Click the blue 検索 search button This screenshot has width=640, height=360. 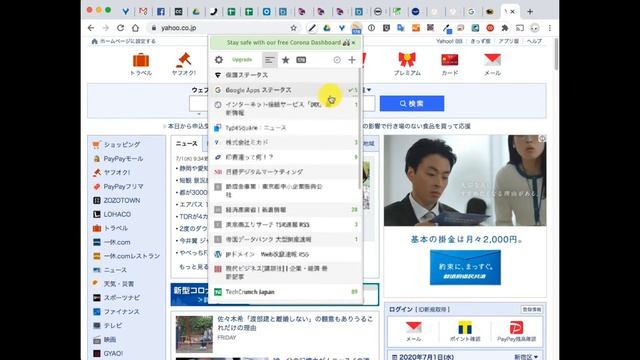pyautogui.click(x=412, y=104)
